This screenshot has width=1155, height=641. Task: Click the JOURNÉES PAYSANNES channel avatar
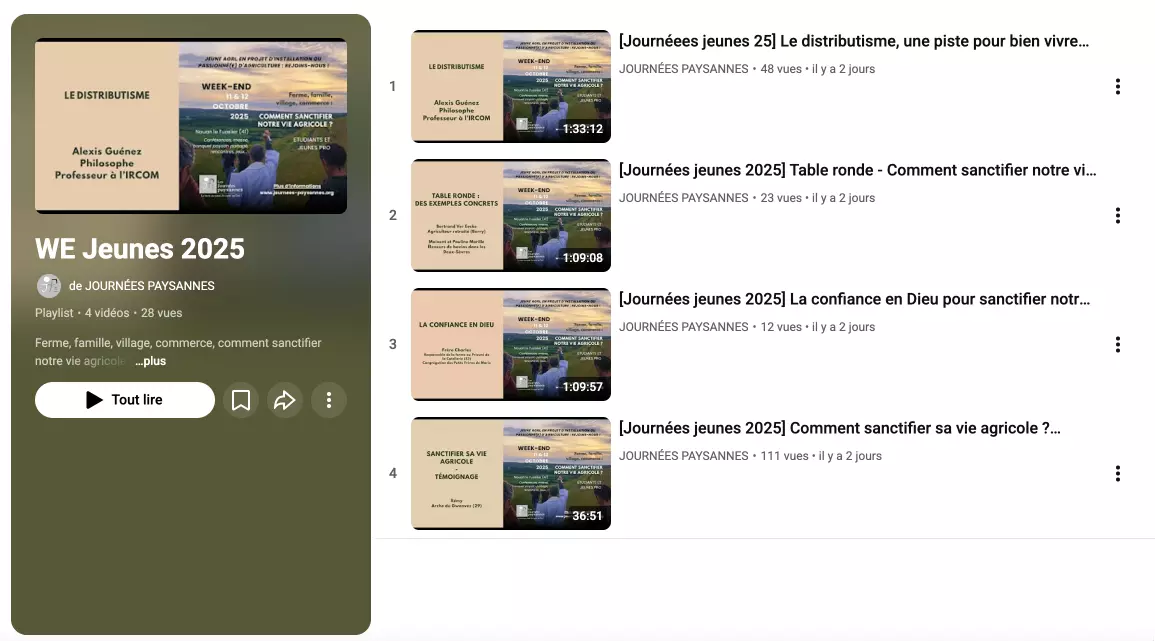(49, 286)
